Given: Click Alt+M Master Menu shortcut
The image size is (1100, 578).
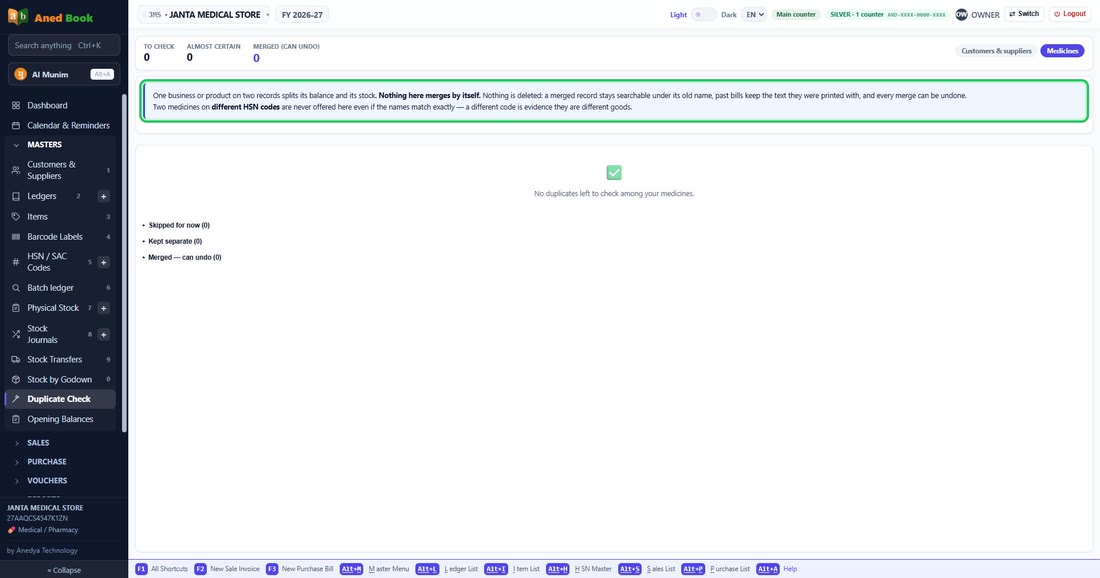Looking at the screenshot, I should tap(375, 569).
